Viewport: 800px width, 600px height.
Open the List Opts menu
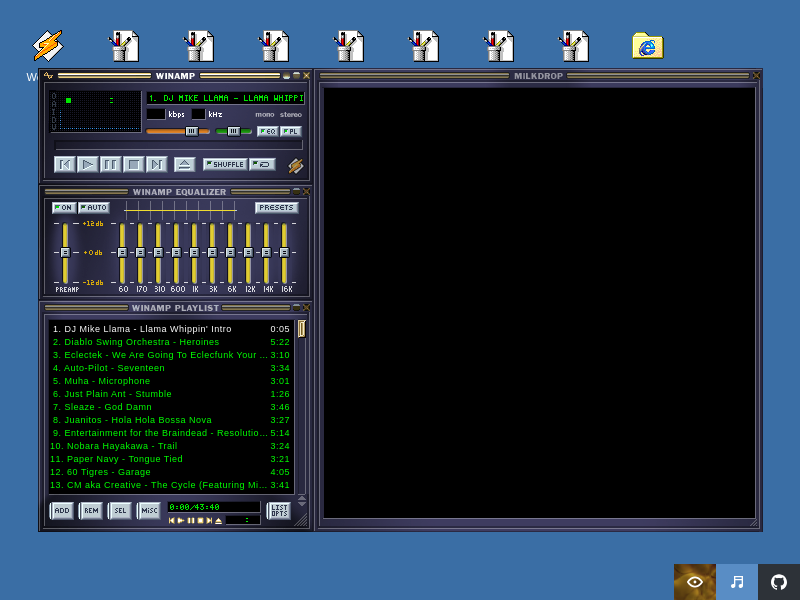[279, 510]
